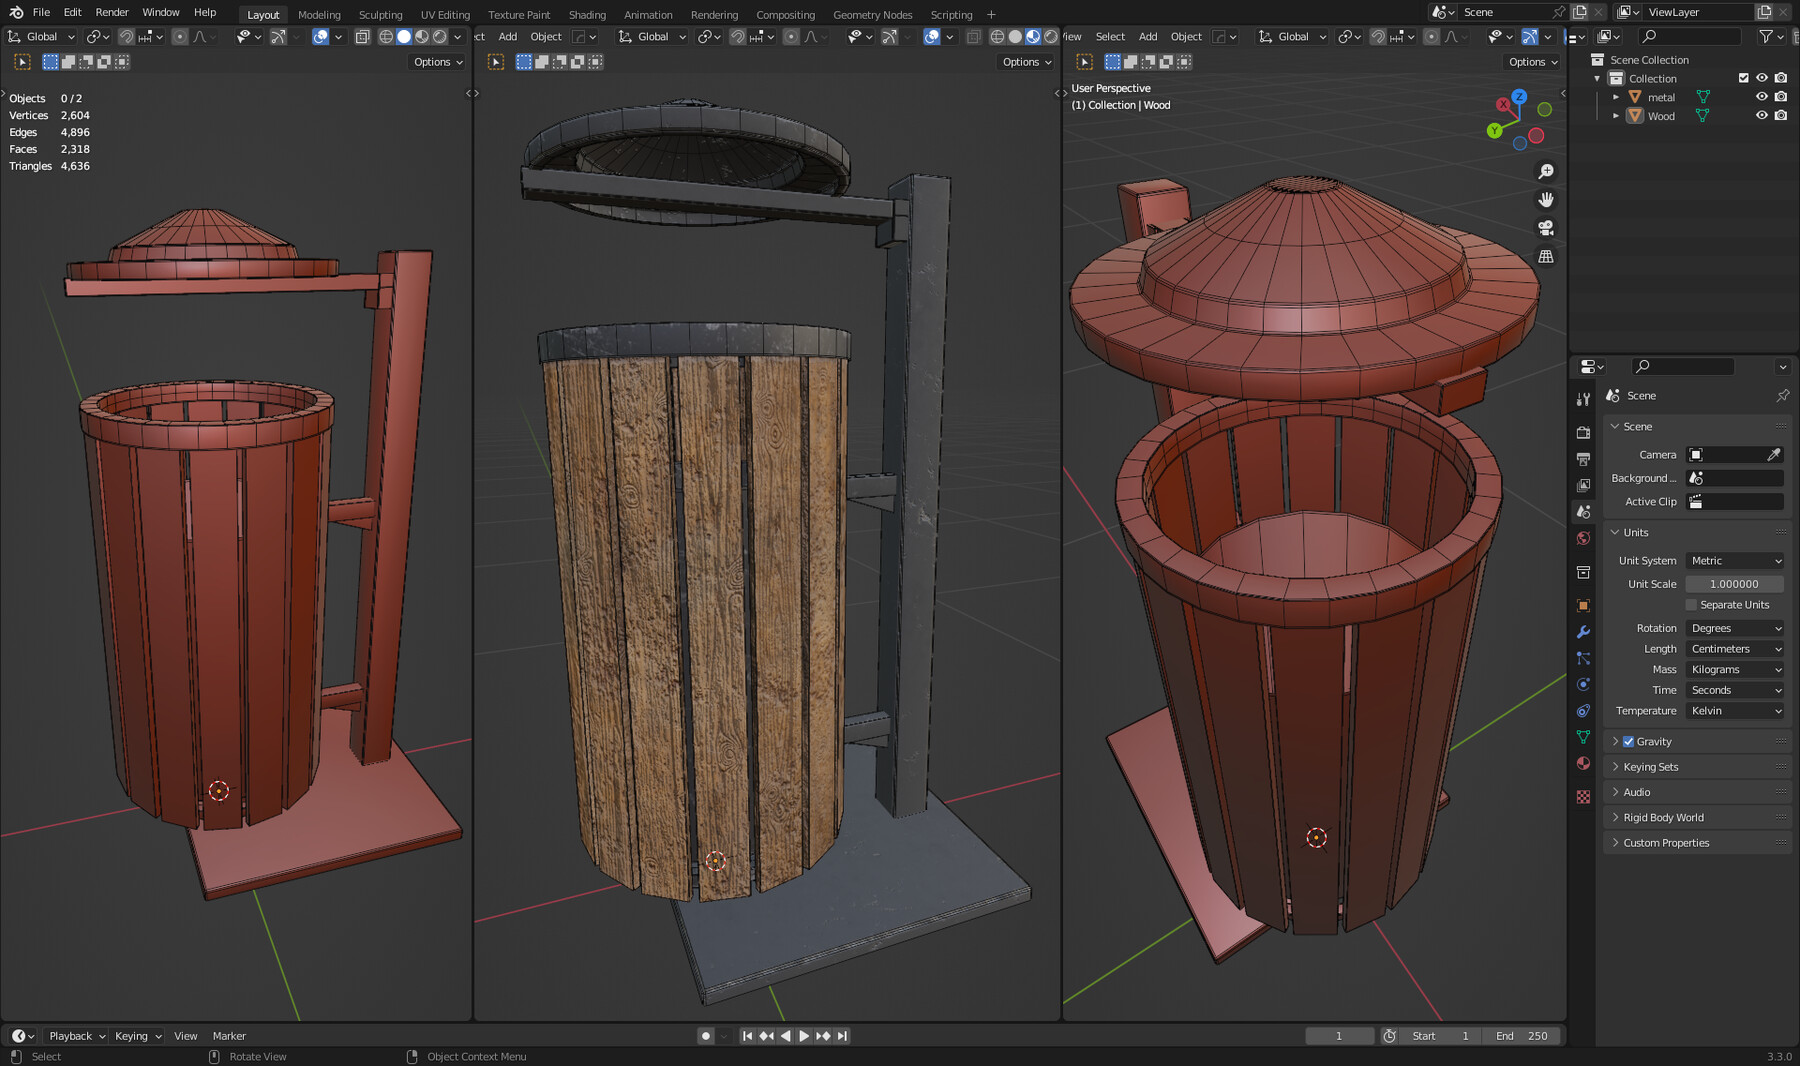
Task: Open Output Properties with the printer icon
Action: click(x=1584, y=459)
